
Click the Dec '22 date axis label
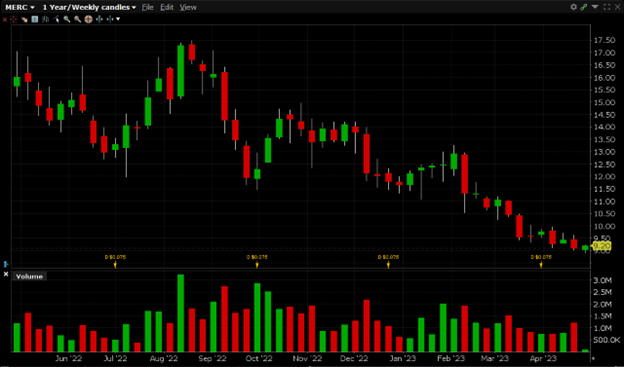[x=354, y=358]
